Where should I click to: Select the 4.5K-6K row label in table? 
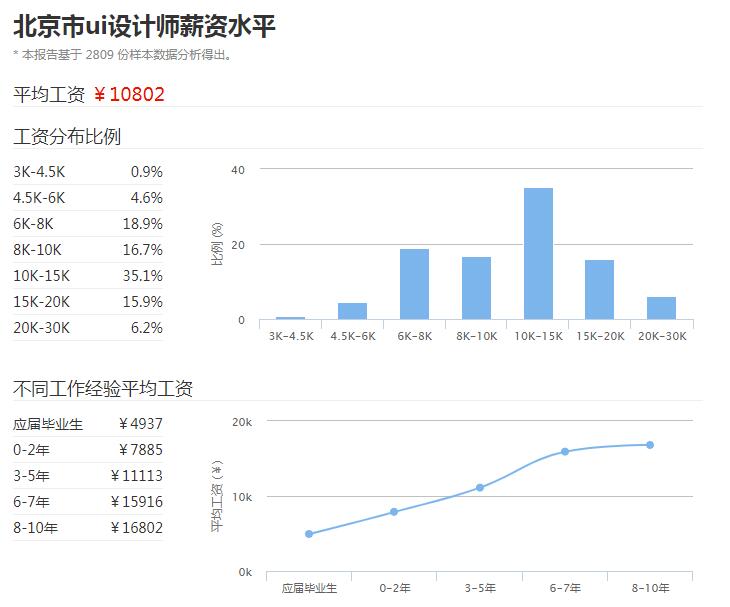(39, 198)
